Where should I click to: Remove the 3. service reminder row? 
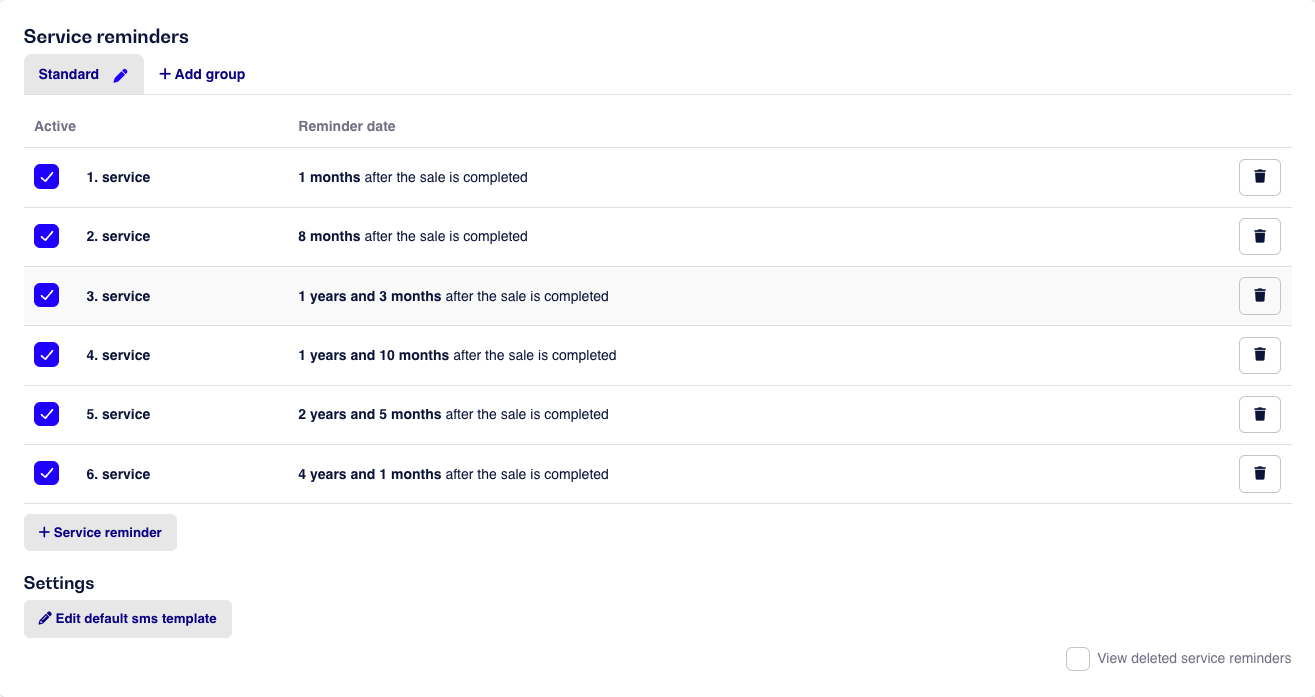[x=1259, y=296]
